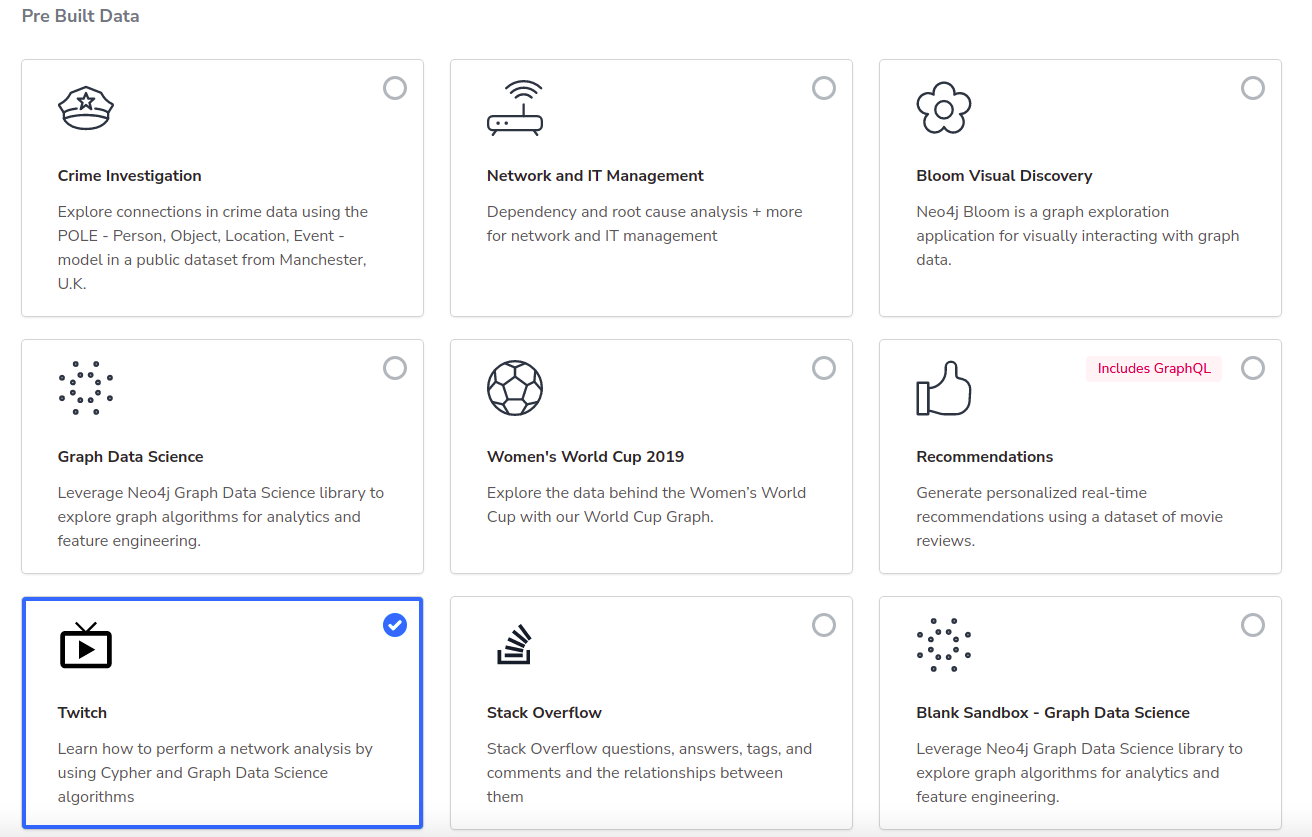The image size is (1312, 837).
Task: Click the Network and IT Management title
Action: pyautogui.click(x=595, y=176)
